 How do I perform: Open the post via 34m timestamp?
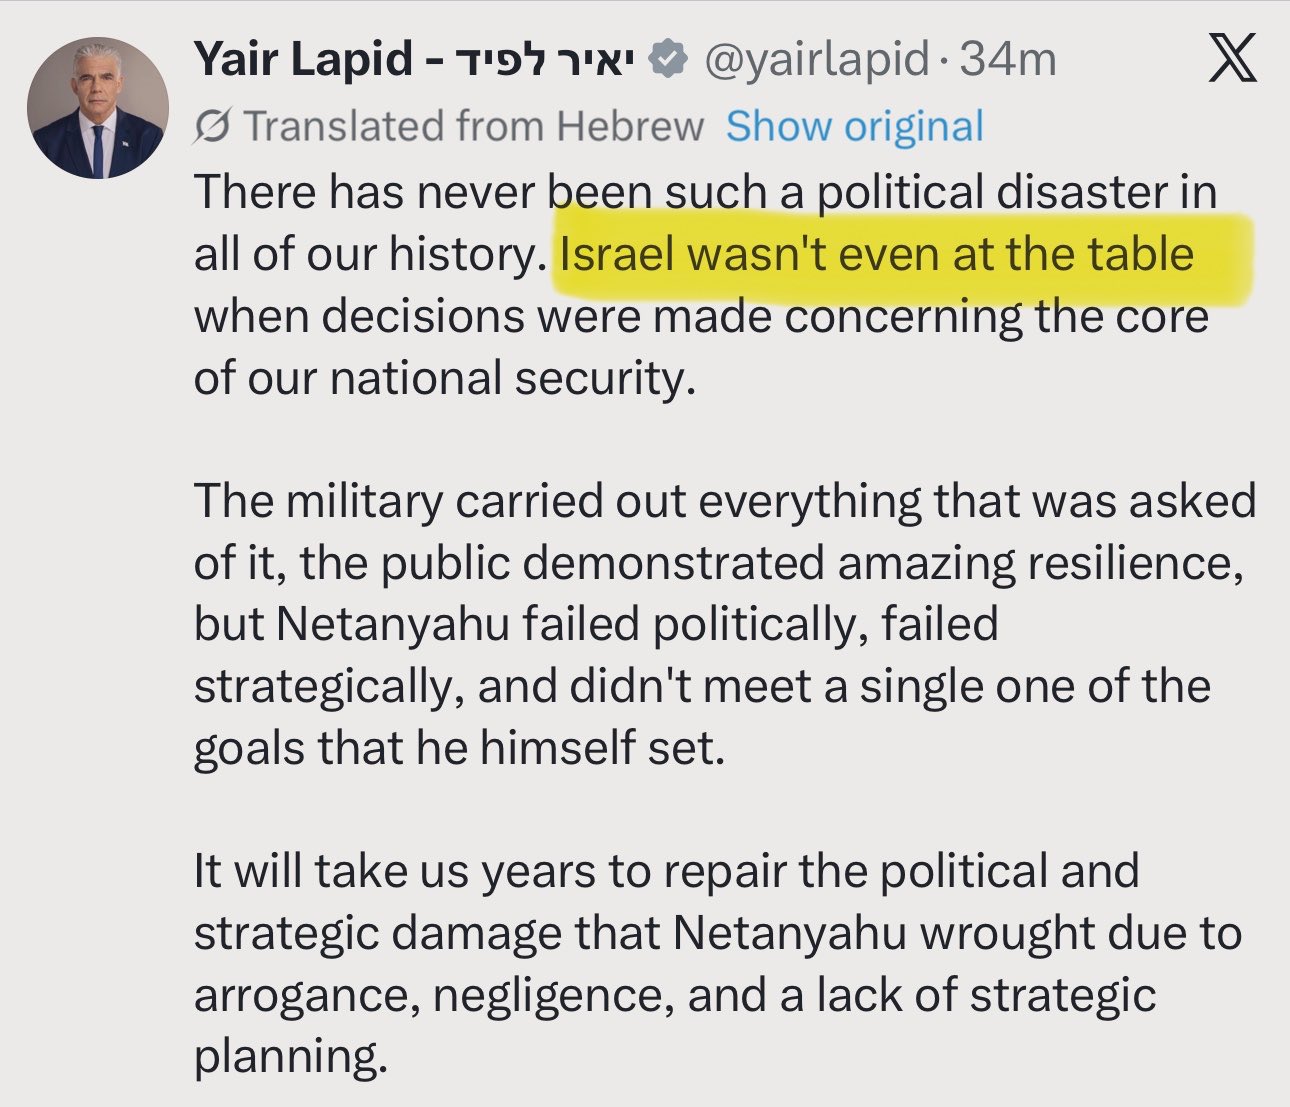pos(1008,60)
